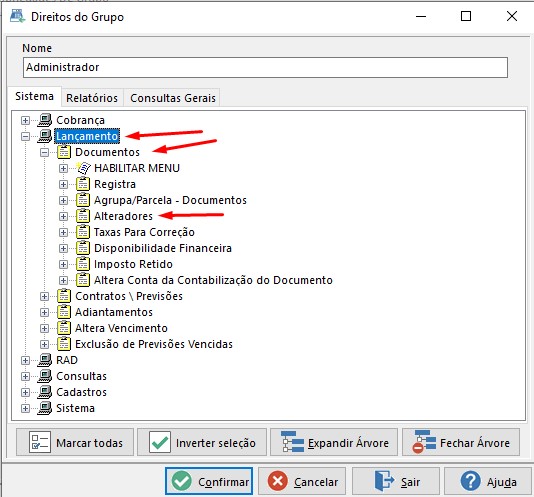
Task: Expand the Altera Vencimento node
Action: 44,329
